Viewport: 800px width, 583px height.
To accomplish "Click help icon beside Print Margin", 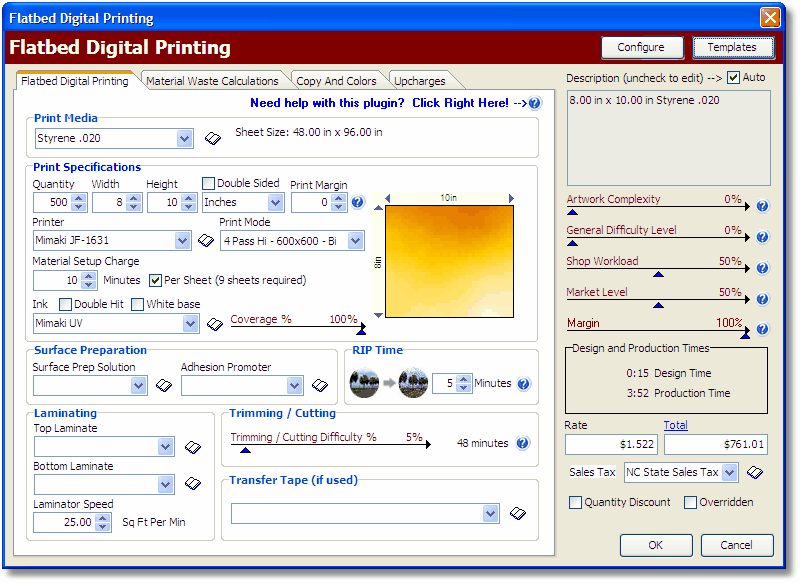I will 358,203.
